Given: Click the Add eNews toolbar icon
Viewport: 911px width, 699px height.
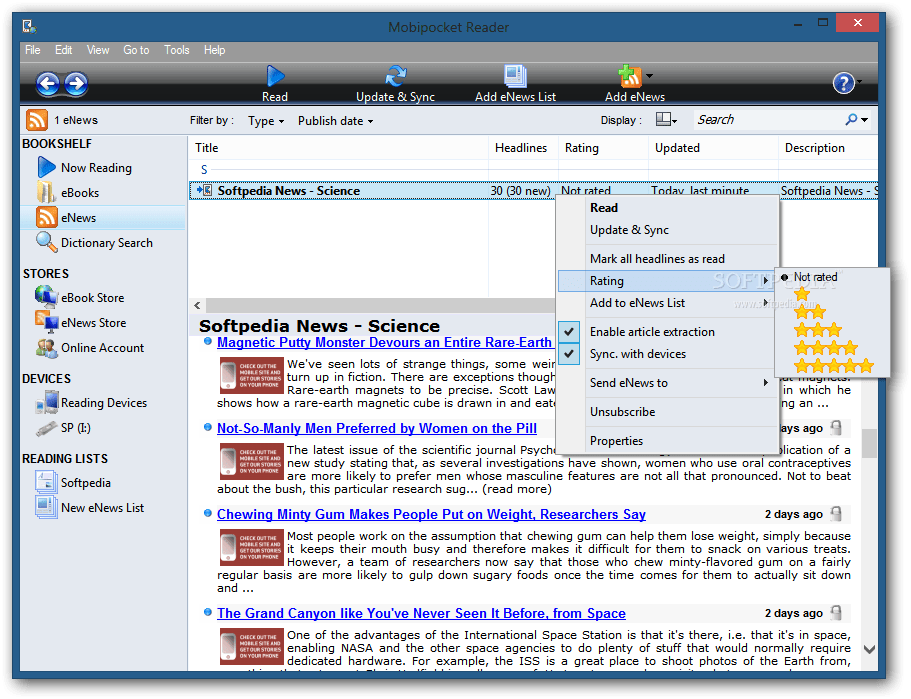Looking at the screenshot, I should click(629, 76).
